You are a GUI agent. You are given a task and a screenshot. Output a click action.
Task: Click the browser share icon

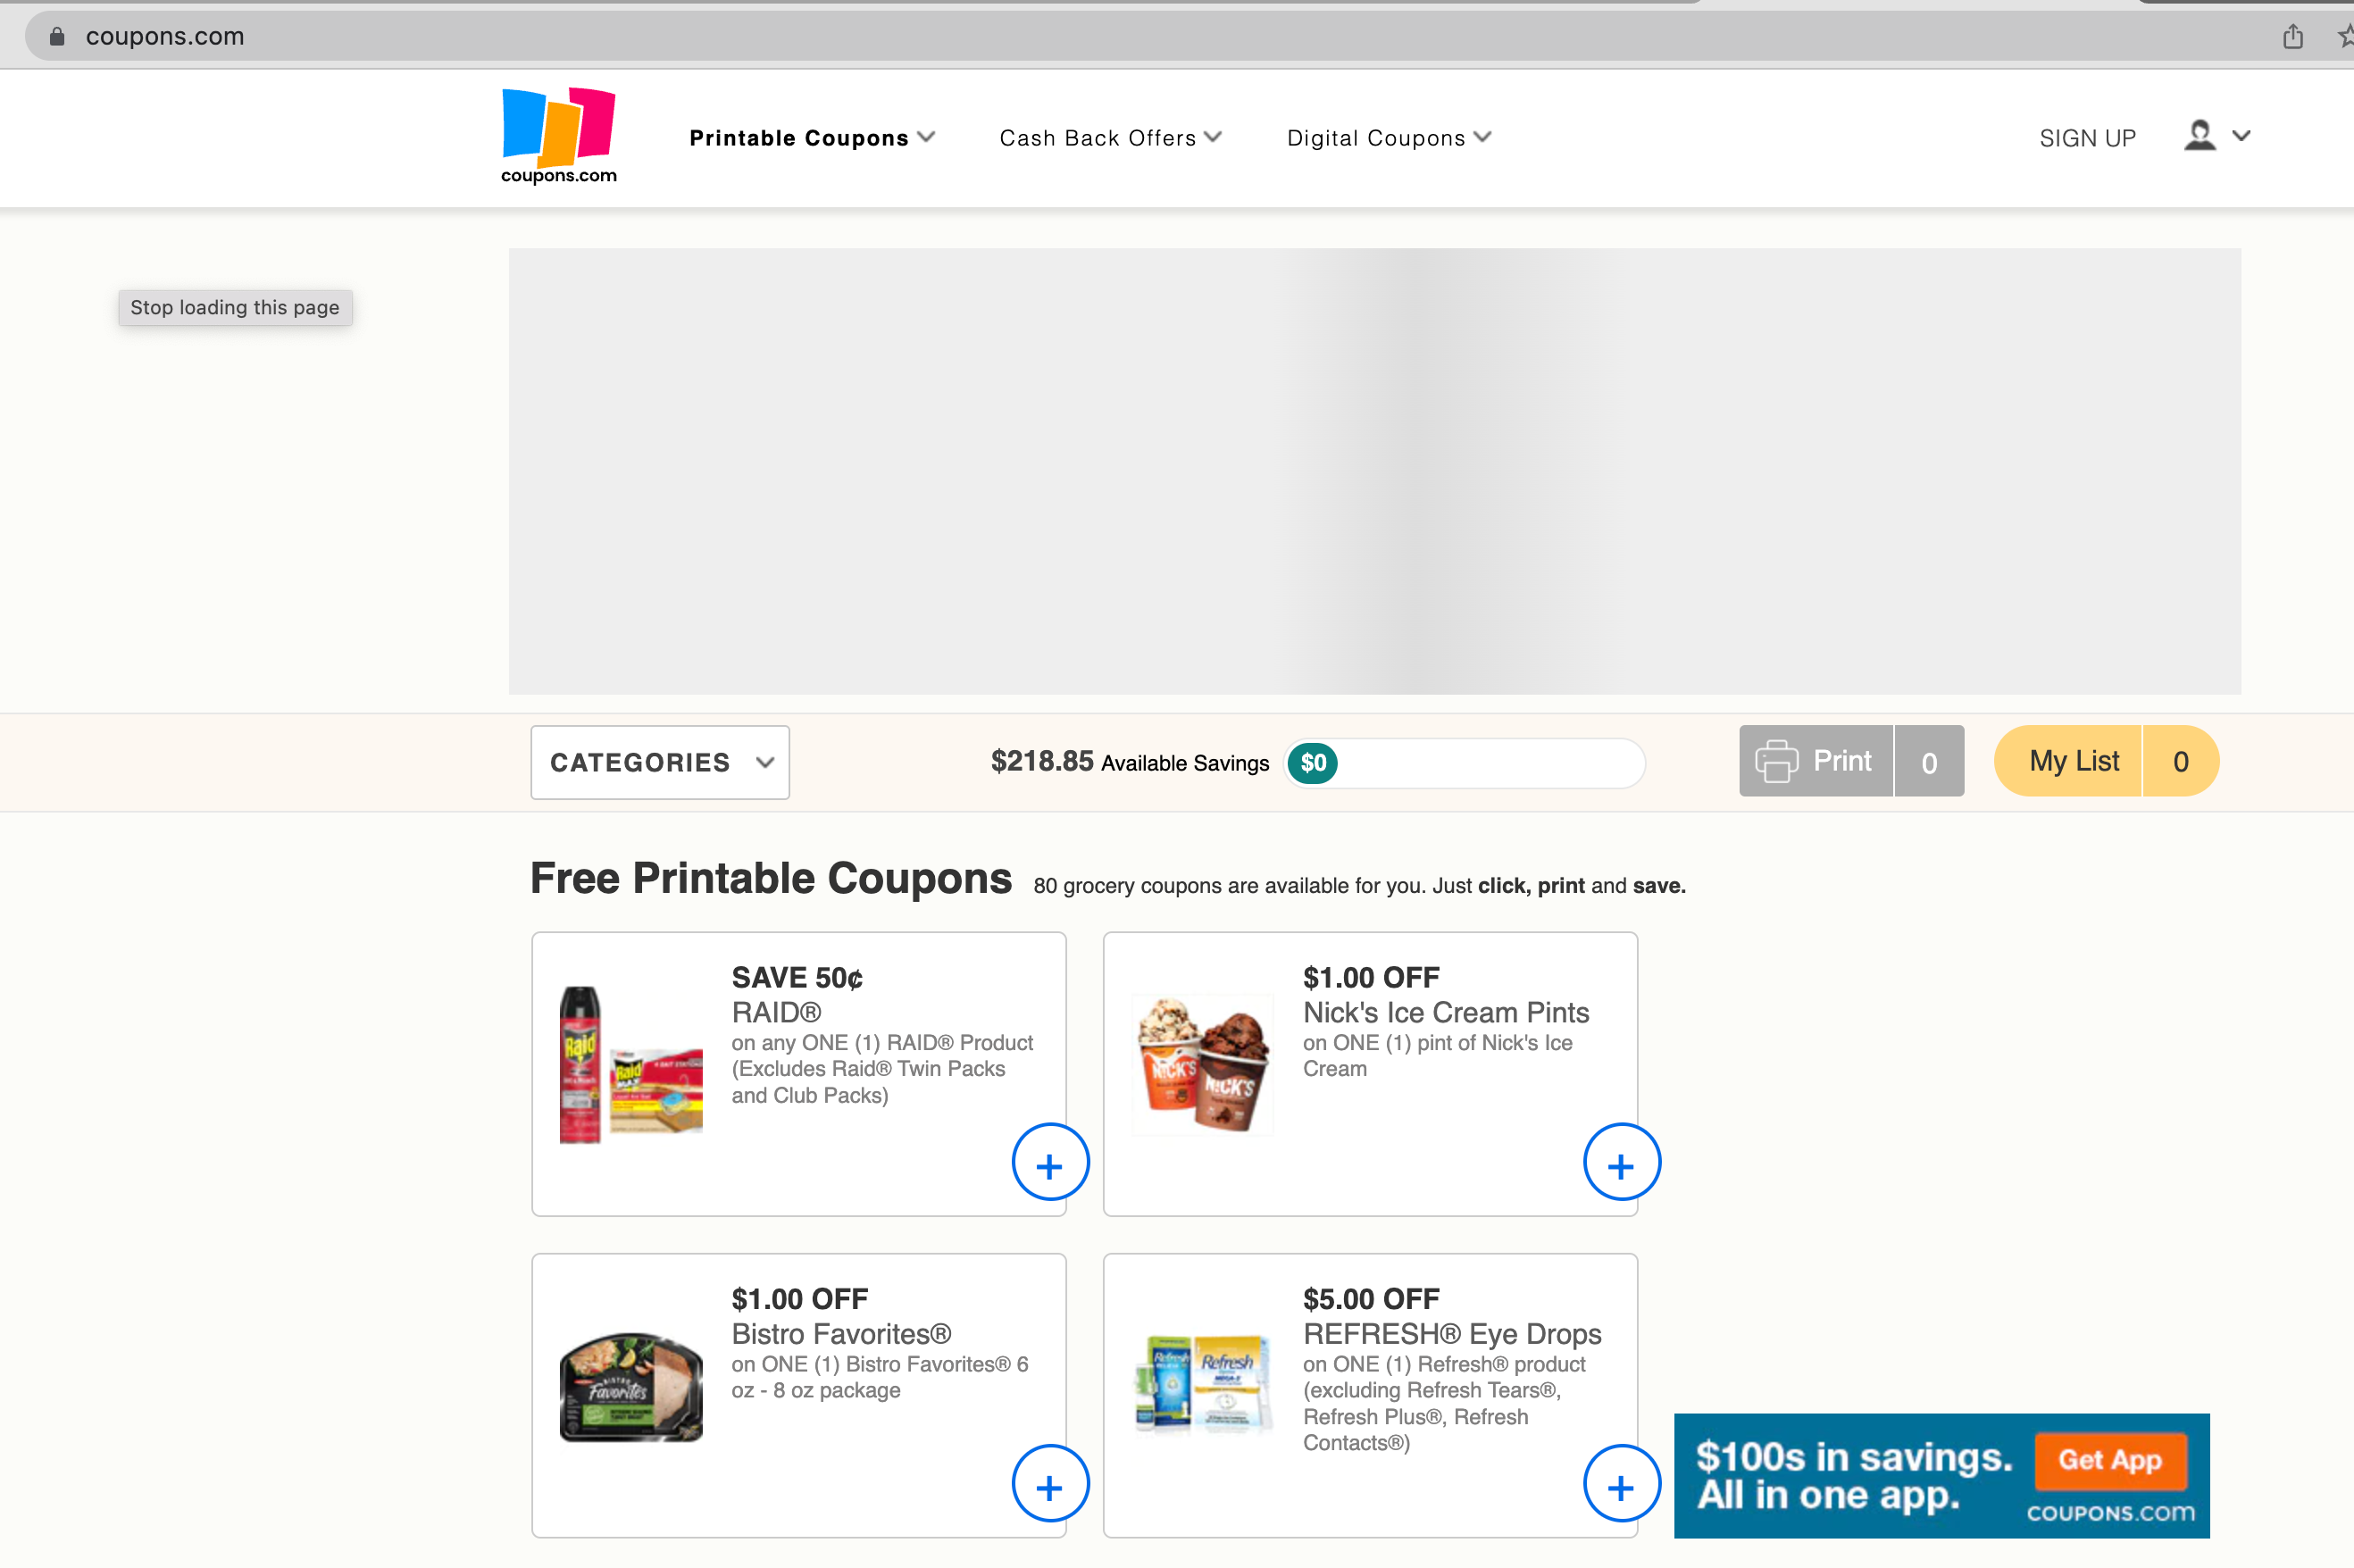pos(2293,37)
